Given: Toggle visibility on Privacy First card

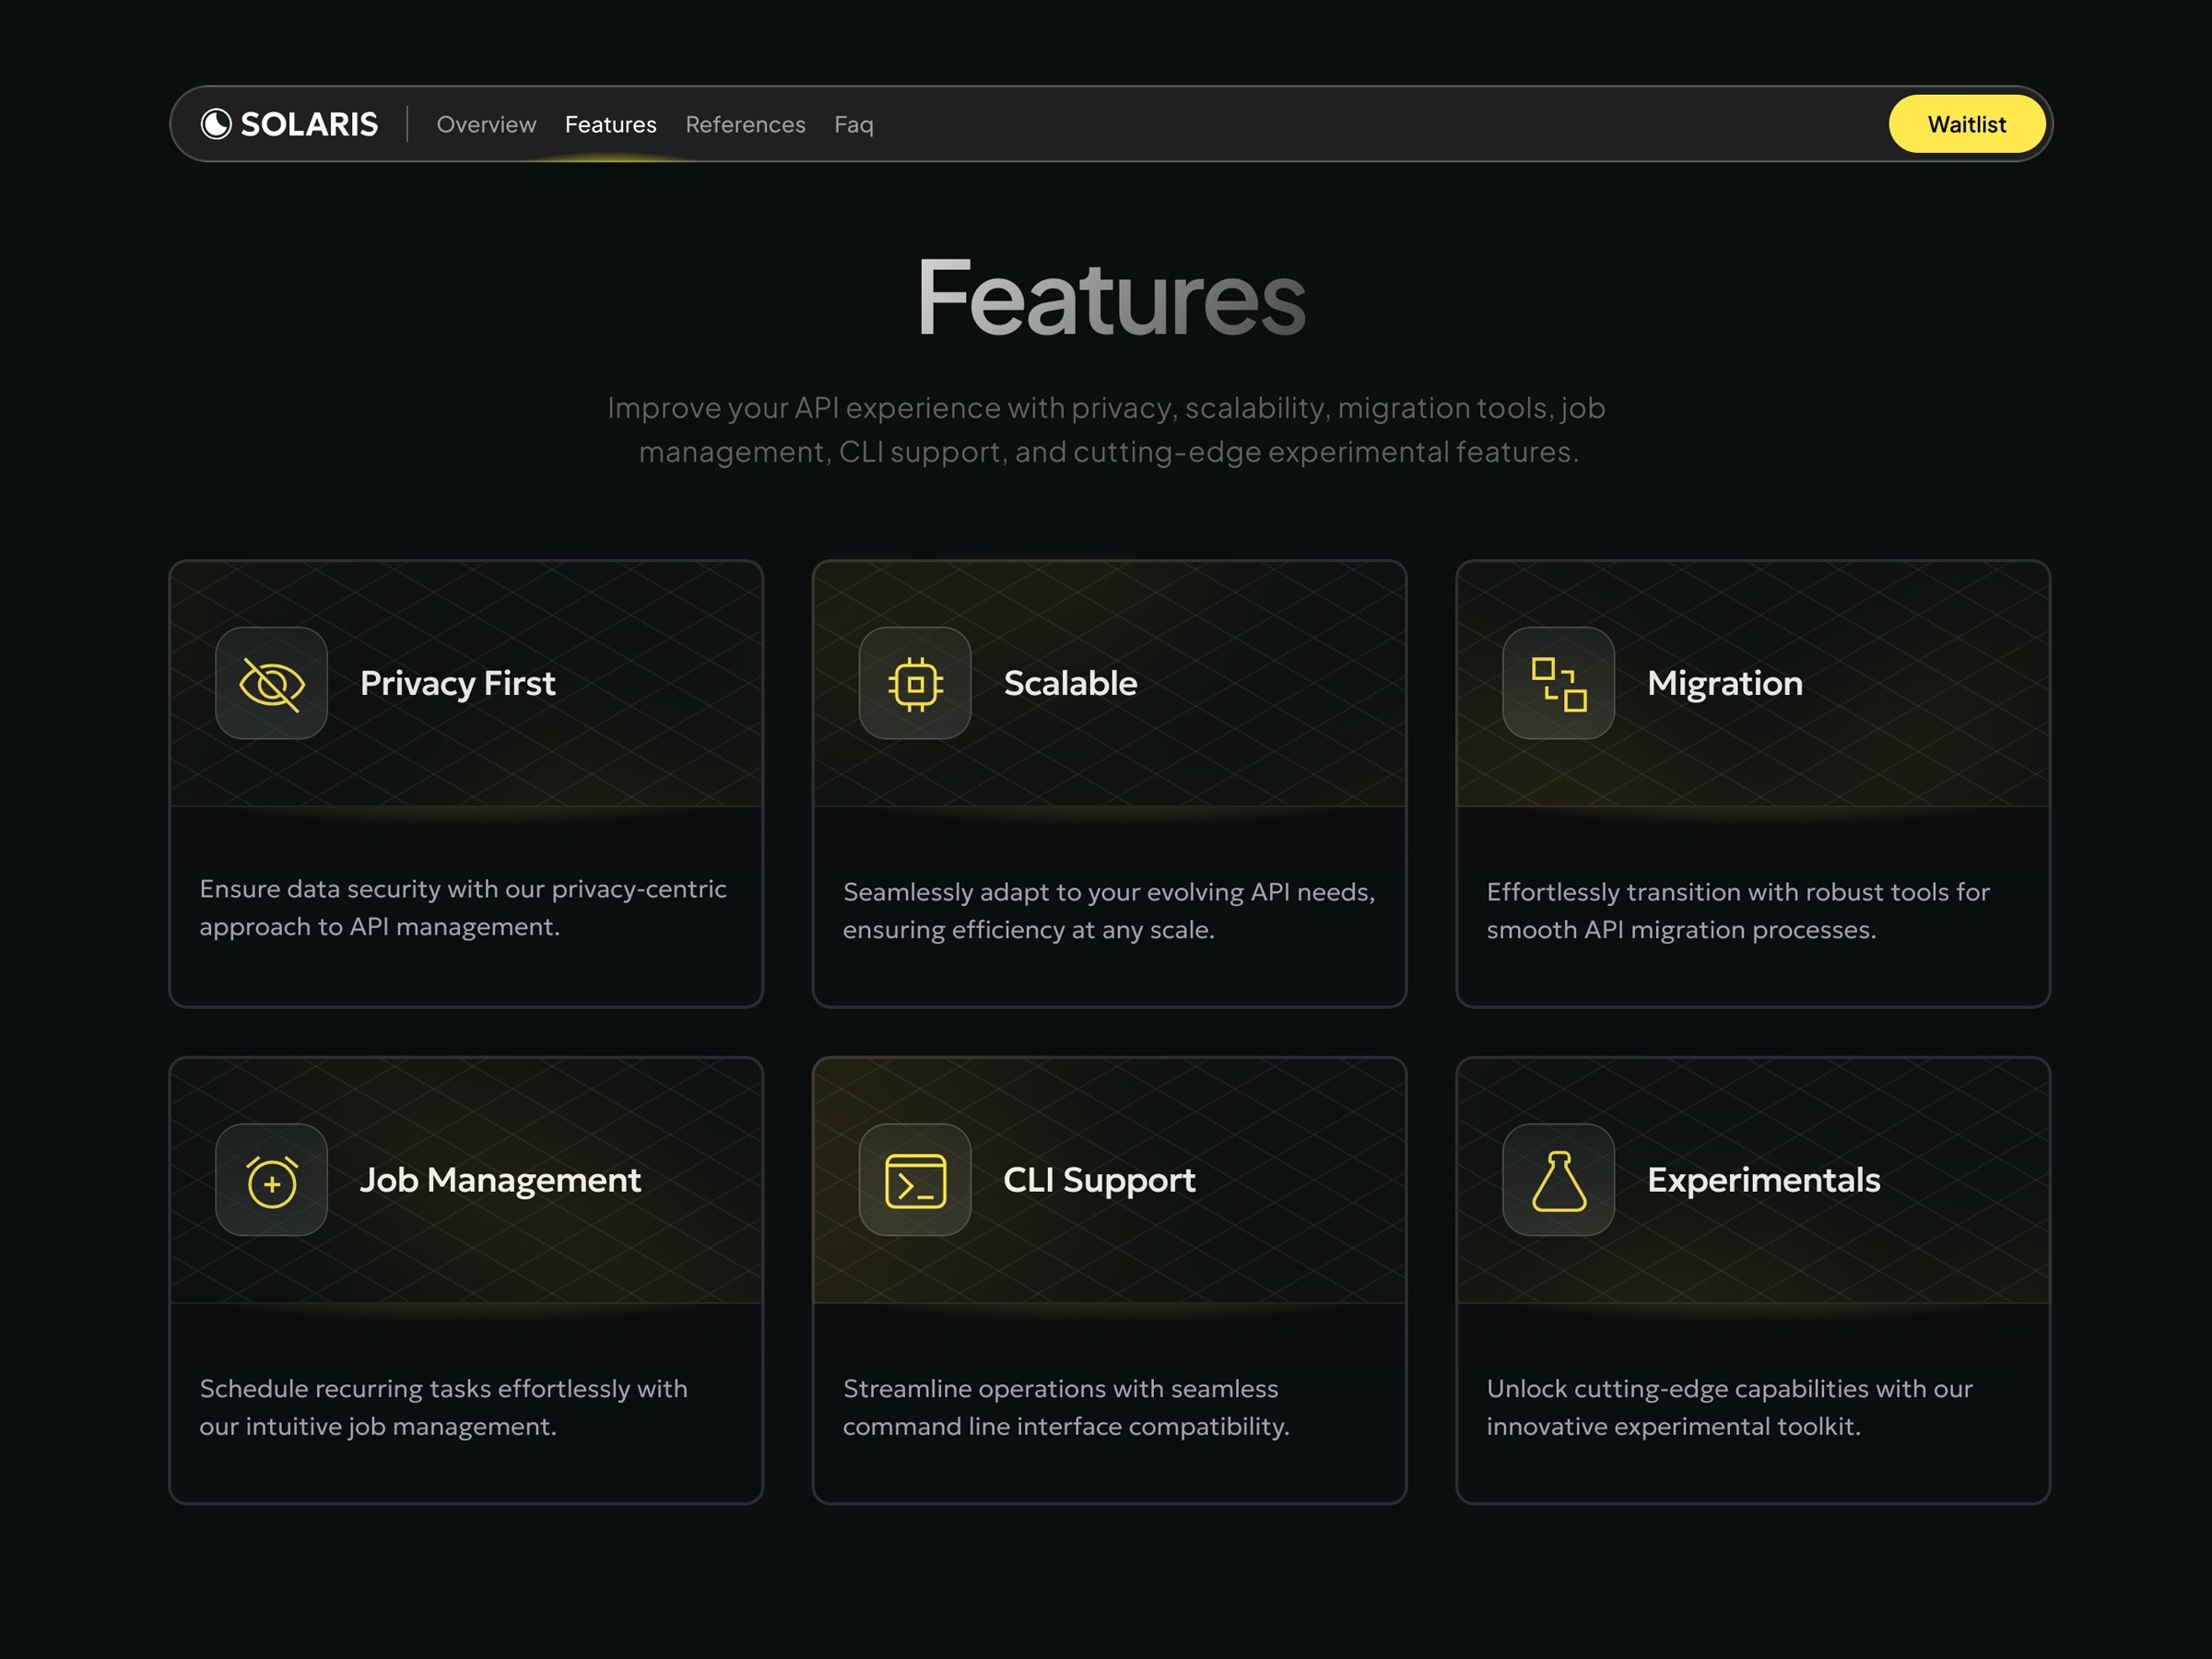Looking at the screenshot, I should click(268, 681).
